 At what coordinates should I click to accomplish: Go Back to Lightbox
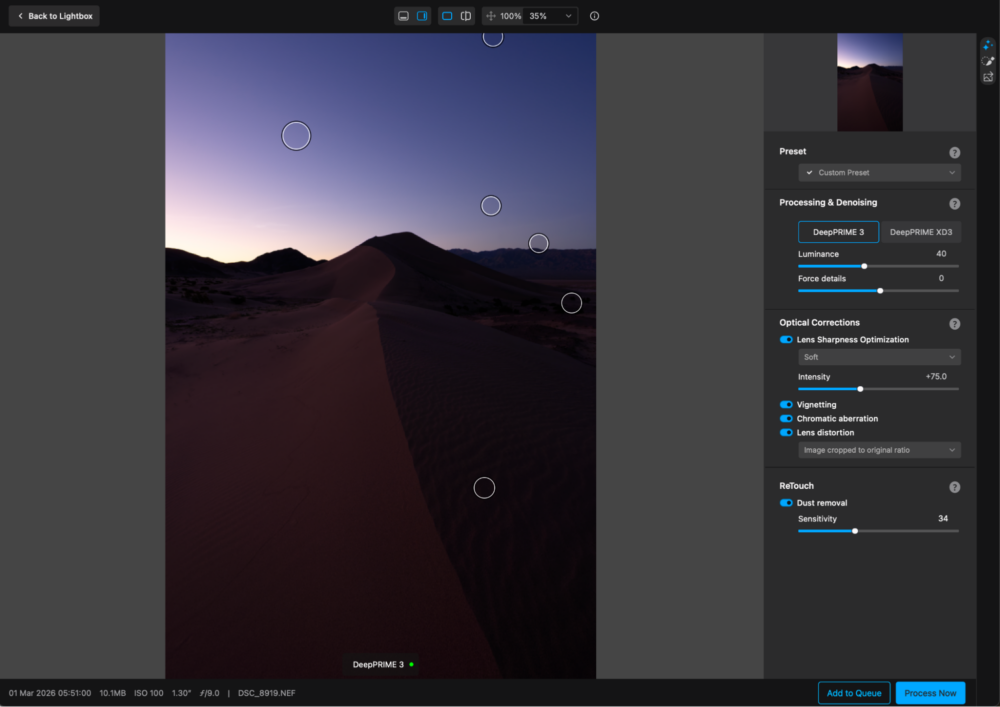point(54,16)
